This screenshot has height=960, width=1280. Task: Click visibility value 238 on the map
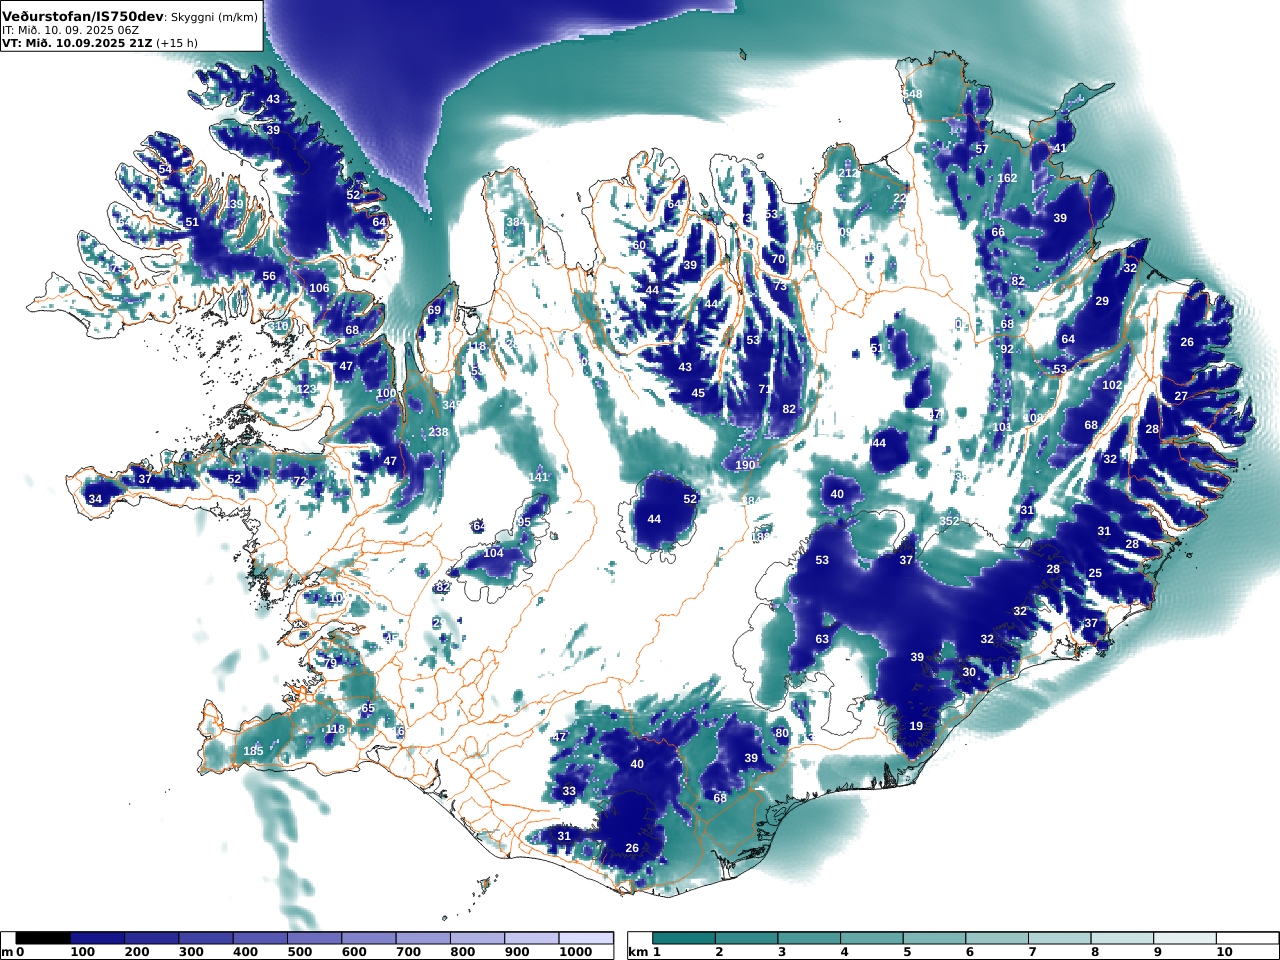(438, 433)
